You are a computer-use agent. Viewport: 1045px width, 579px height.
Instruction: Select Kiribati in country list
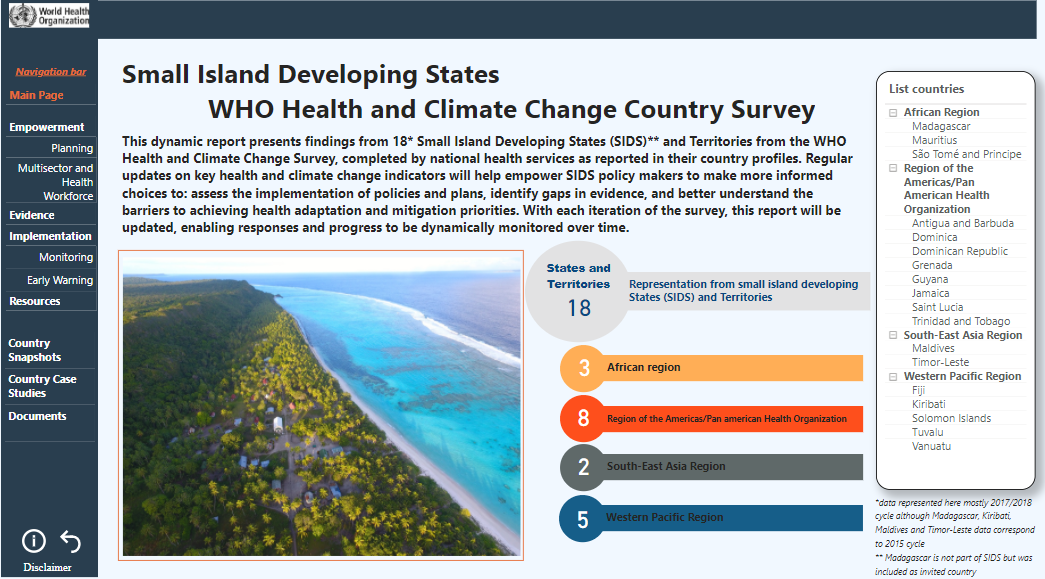click(x=928, y=404)
